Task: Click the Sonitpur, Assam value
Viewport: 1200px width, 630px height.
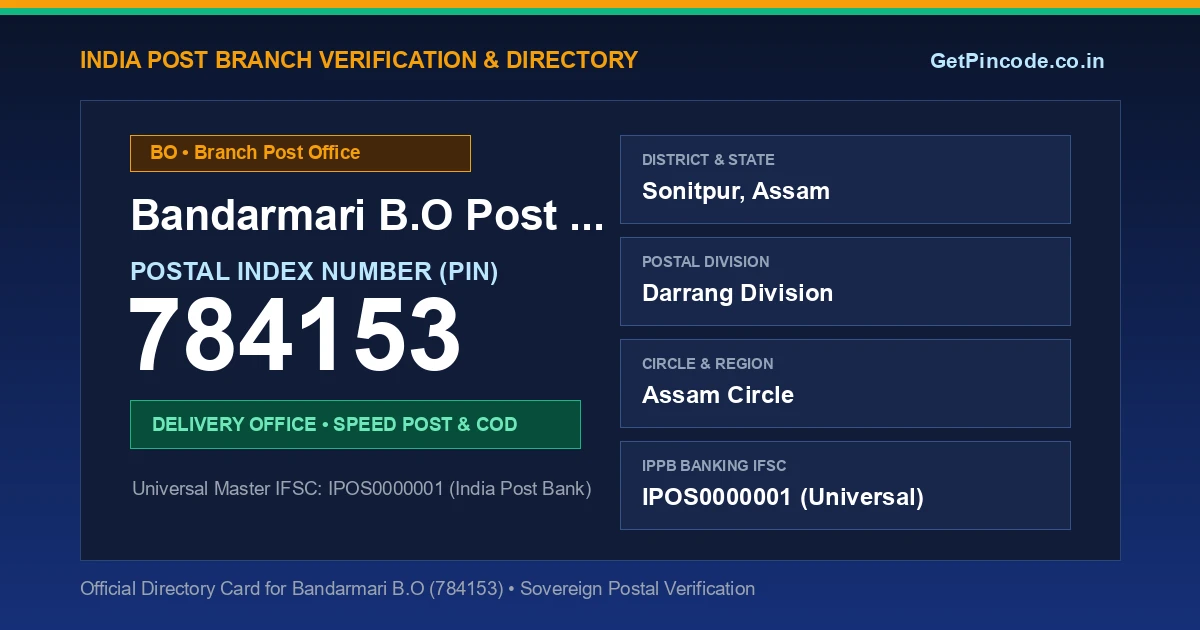Action: tap(736, 191)
